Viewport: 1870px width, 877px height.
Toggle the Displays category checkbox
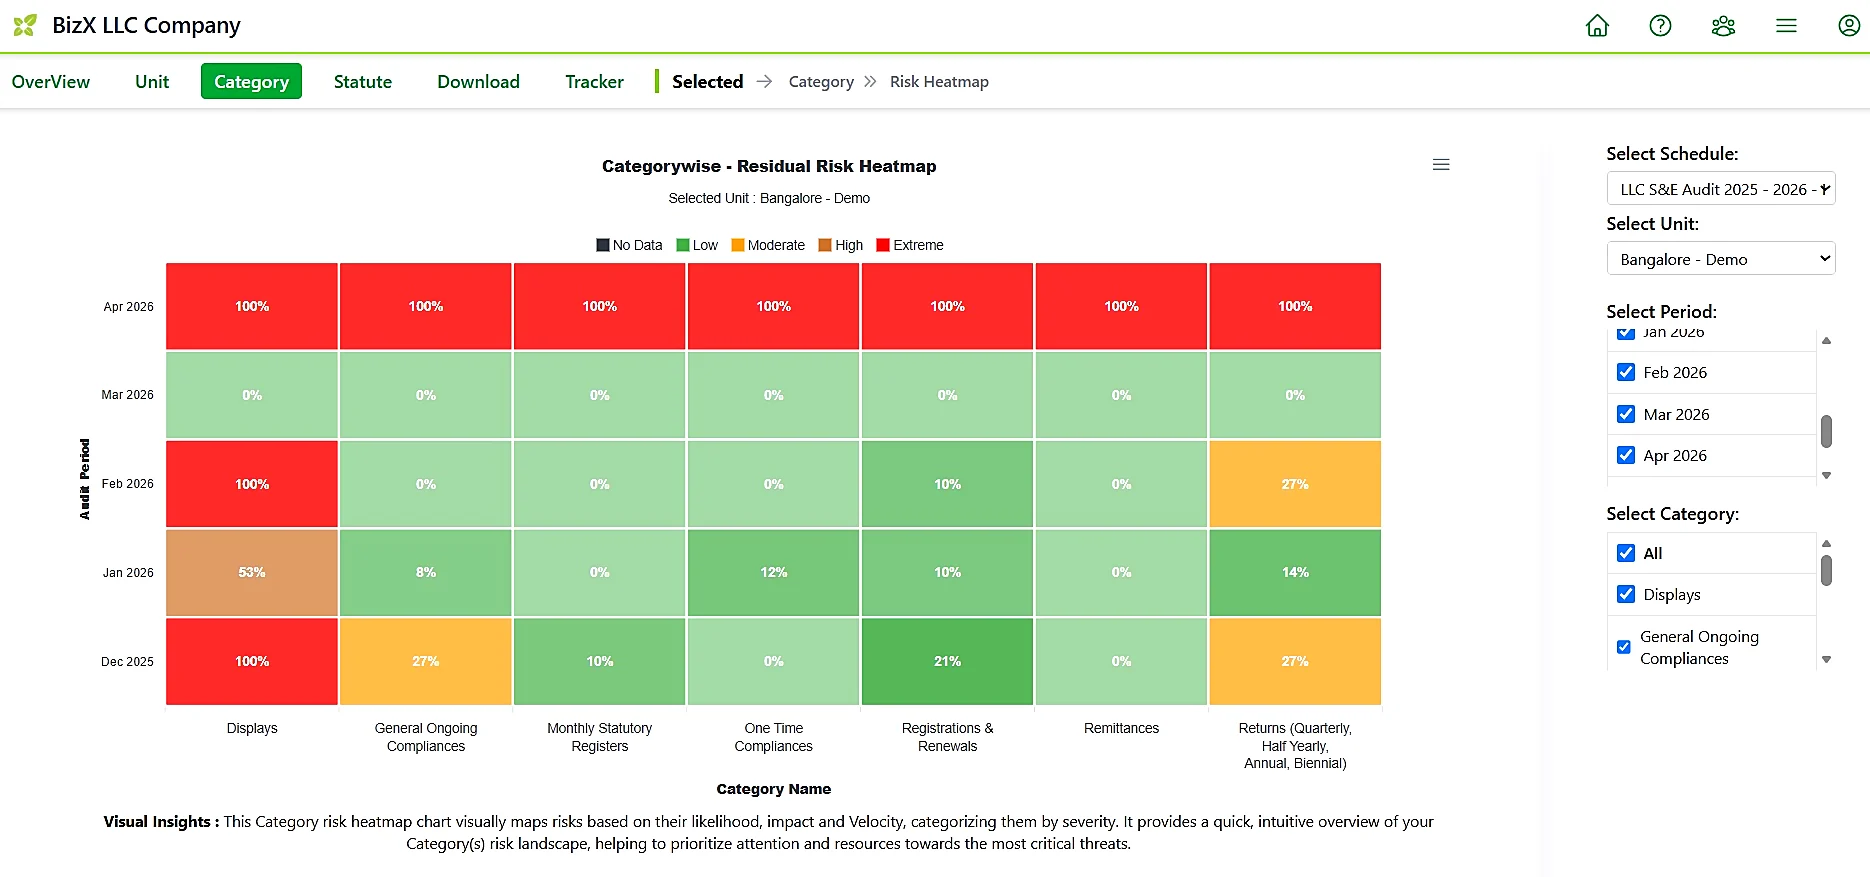1626,594
